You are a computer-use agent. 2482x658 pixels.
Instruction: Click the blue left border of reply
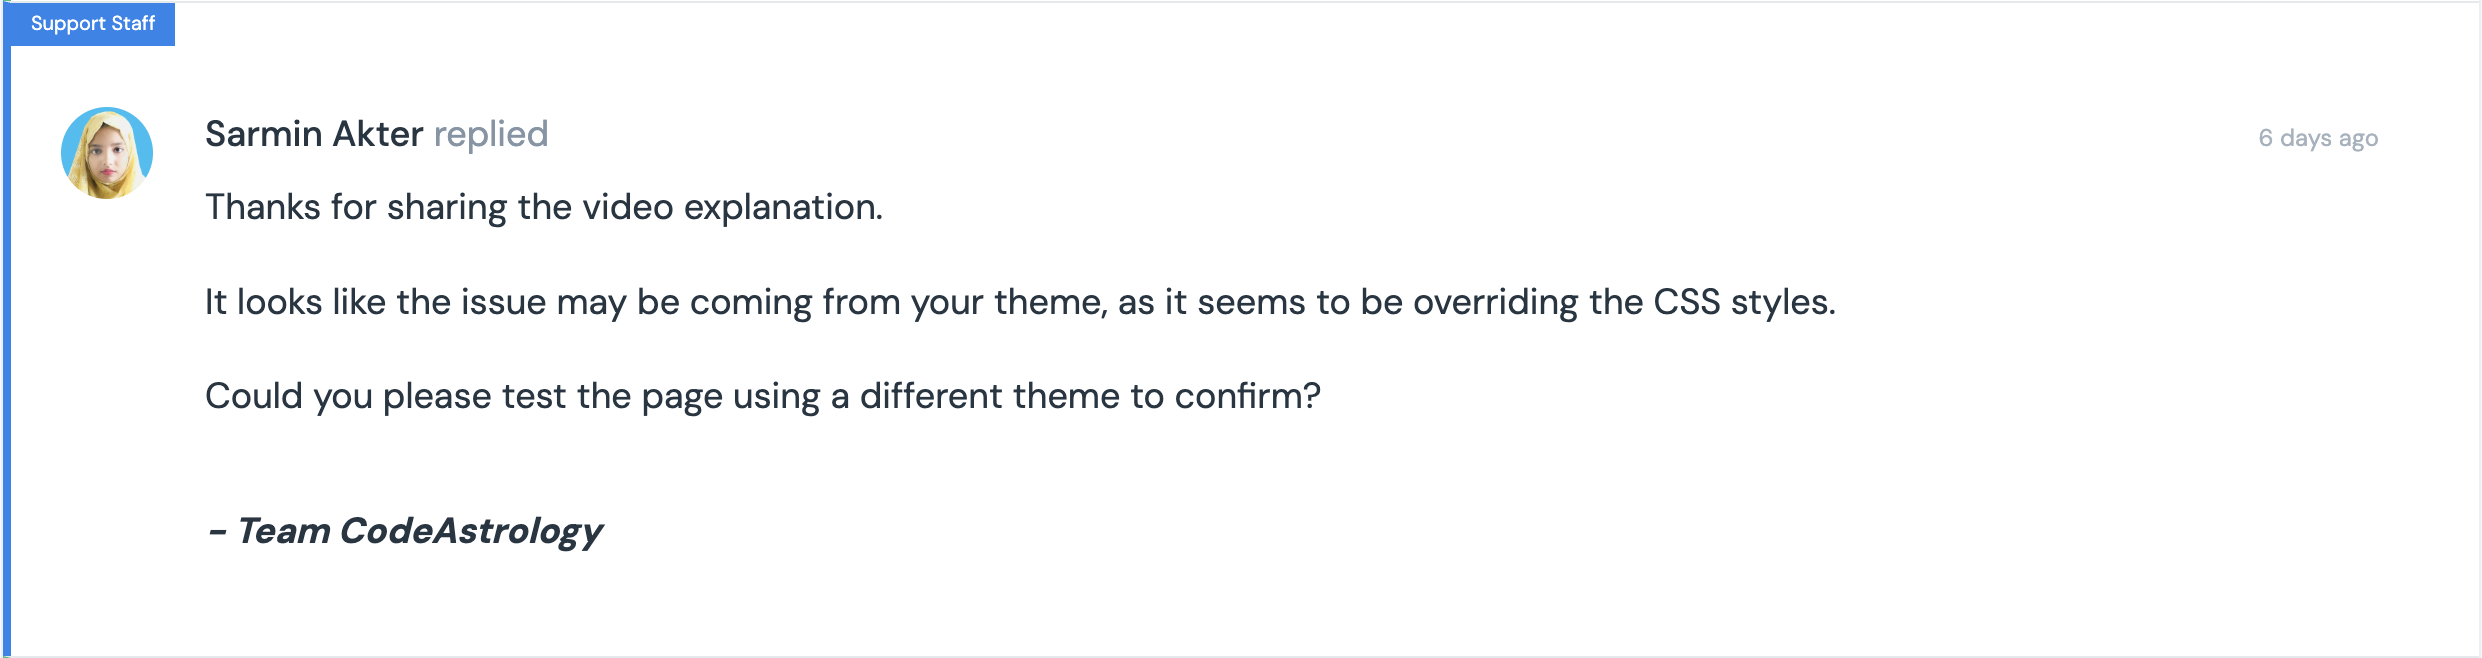click(x=6, y=350)
